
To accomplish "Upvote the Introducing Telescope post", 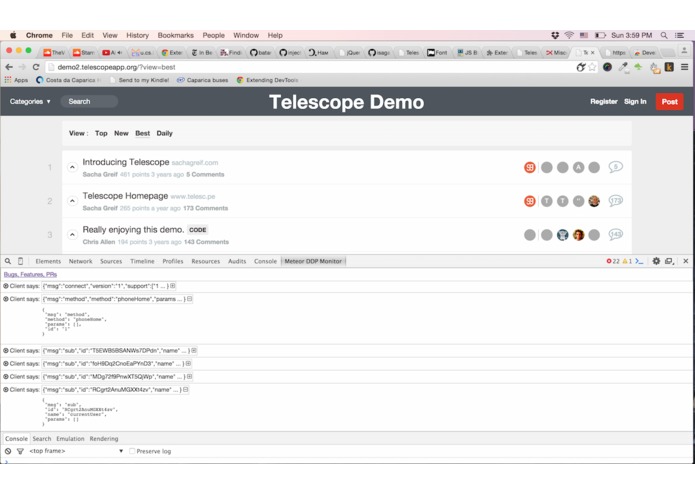I will (72, 167).
